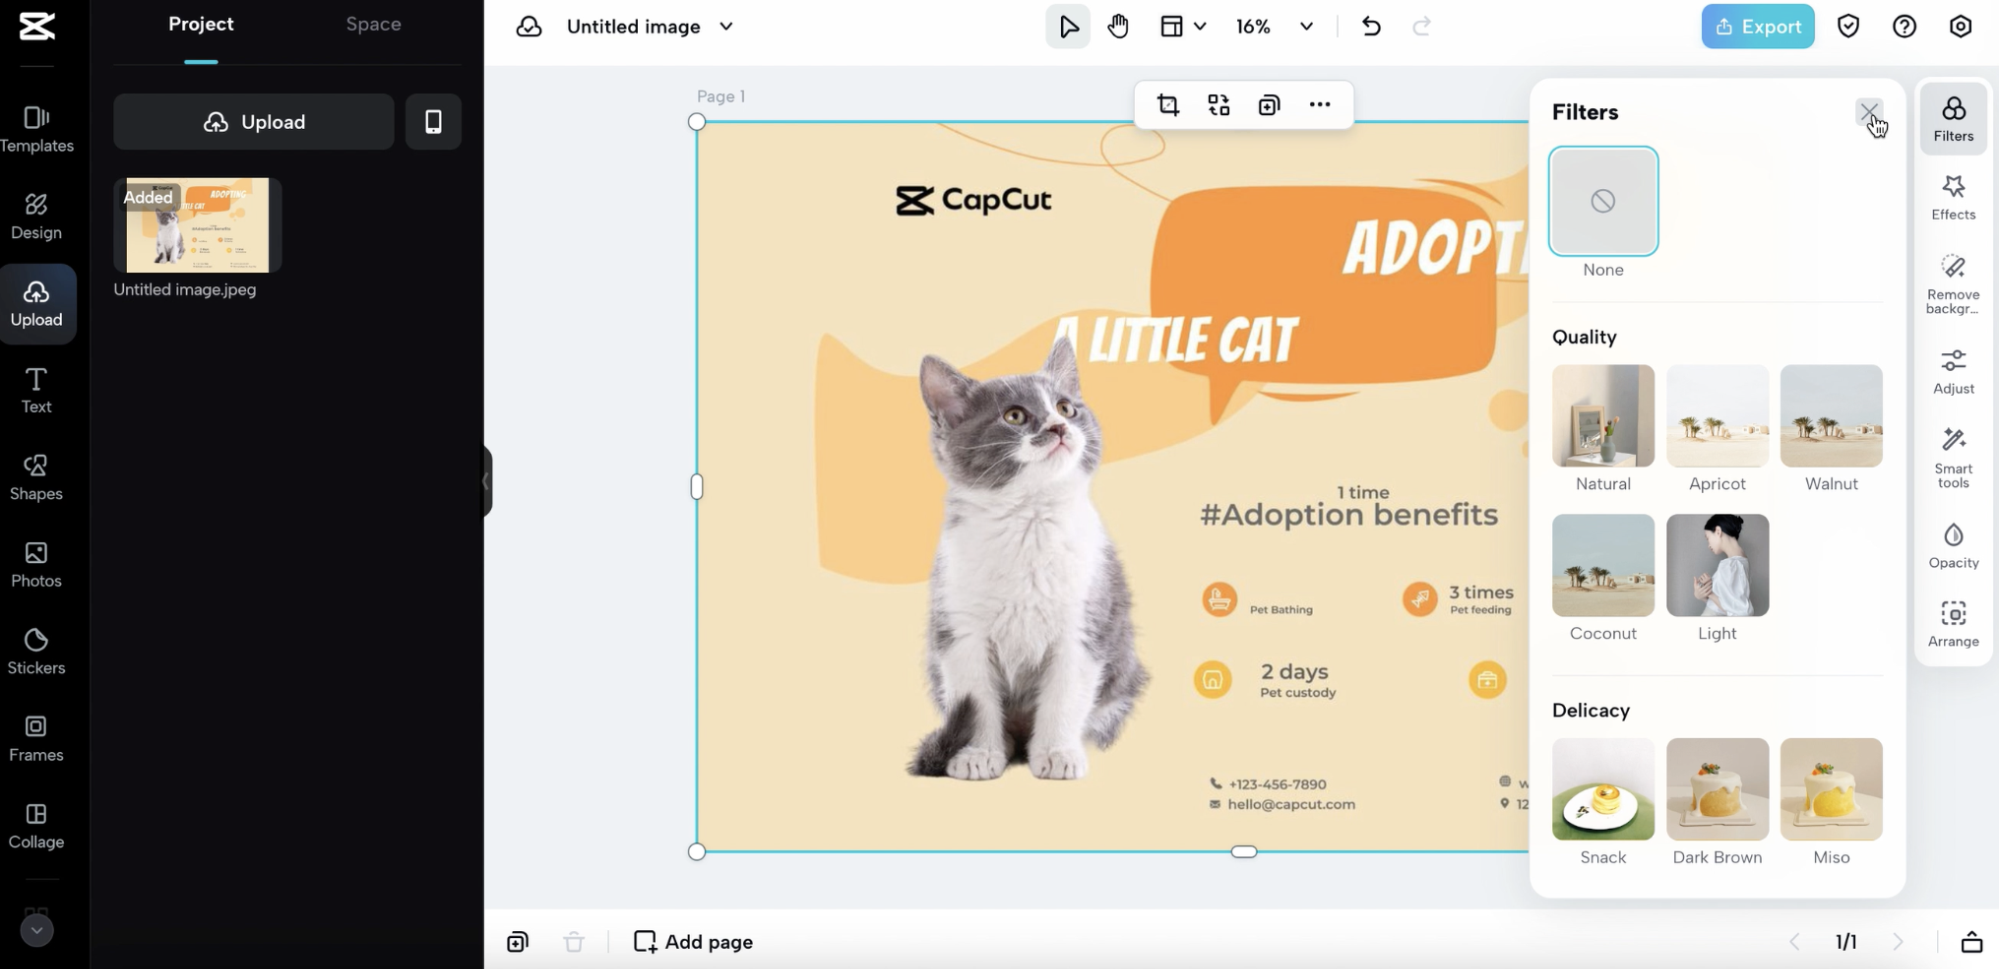Click the Export button

click(x=1757, y=26)
